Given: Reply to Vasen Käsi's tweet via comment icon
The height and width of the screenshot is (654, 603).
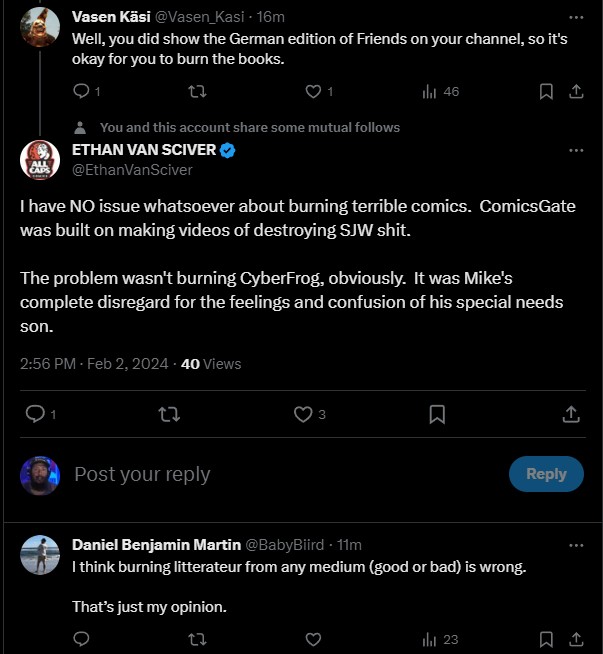Looking at the screenshot, I should pyautogui.click(x=81, y=91).
